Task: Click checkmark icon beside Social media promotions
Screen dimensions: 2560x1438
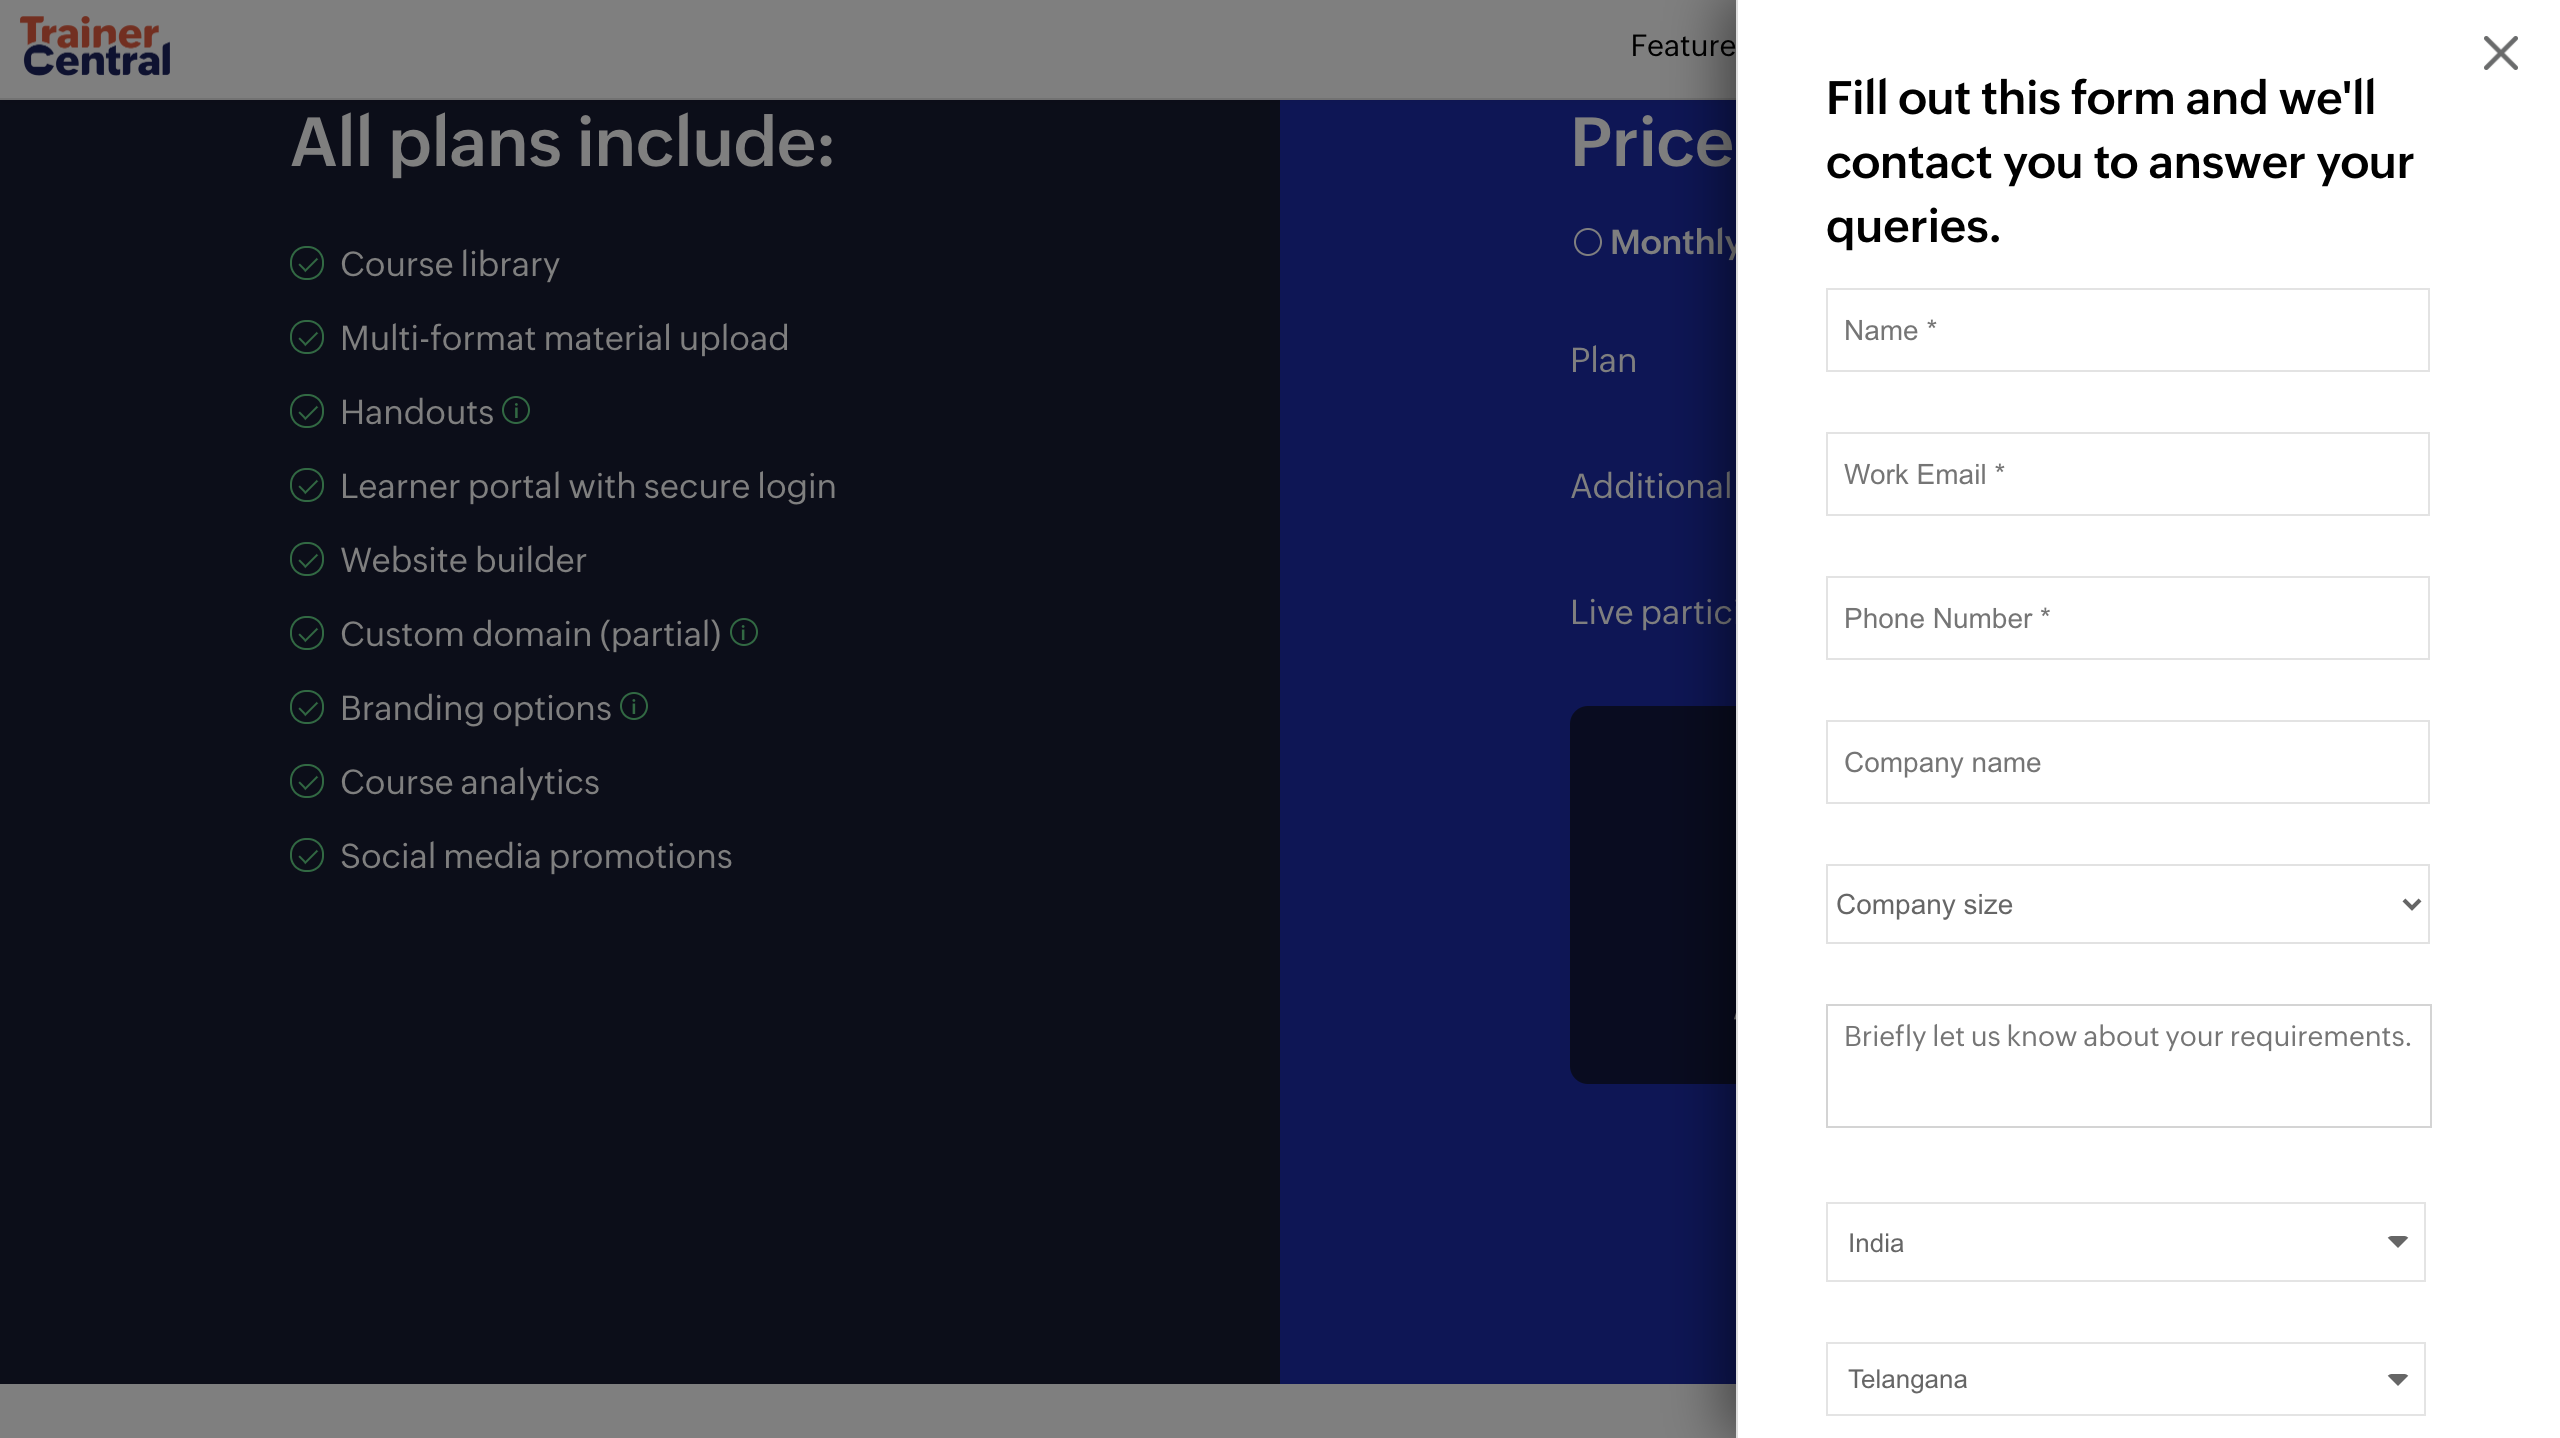Action: pos(307,856)
